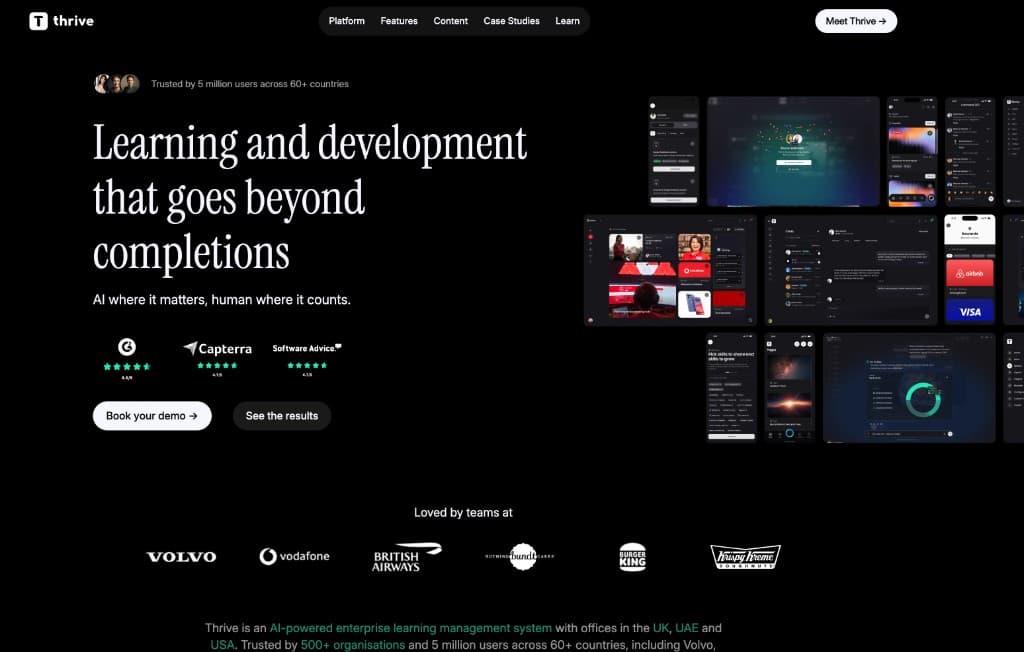The width and height of the screenshot is (1024, 652).
Task: Click the Meet Thrive button
Action: (x=856, y=21)
